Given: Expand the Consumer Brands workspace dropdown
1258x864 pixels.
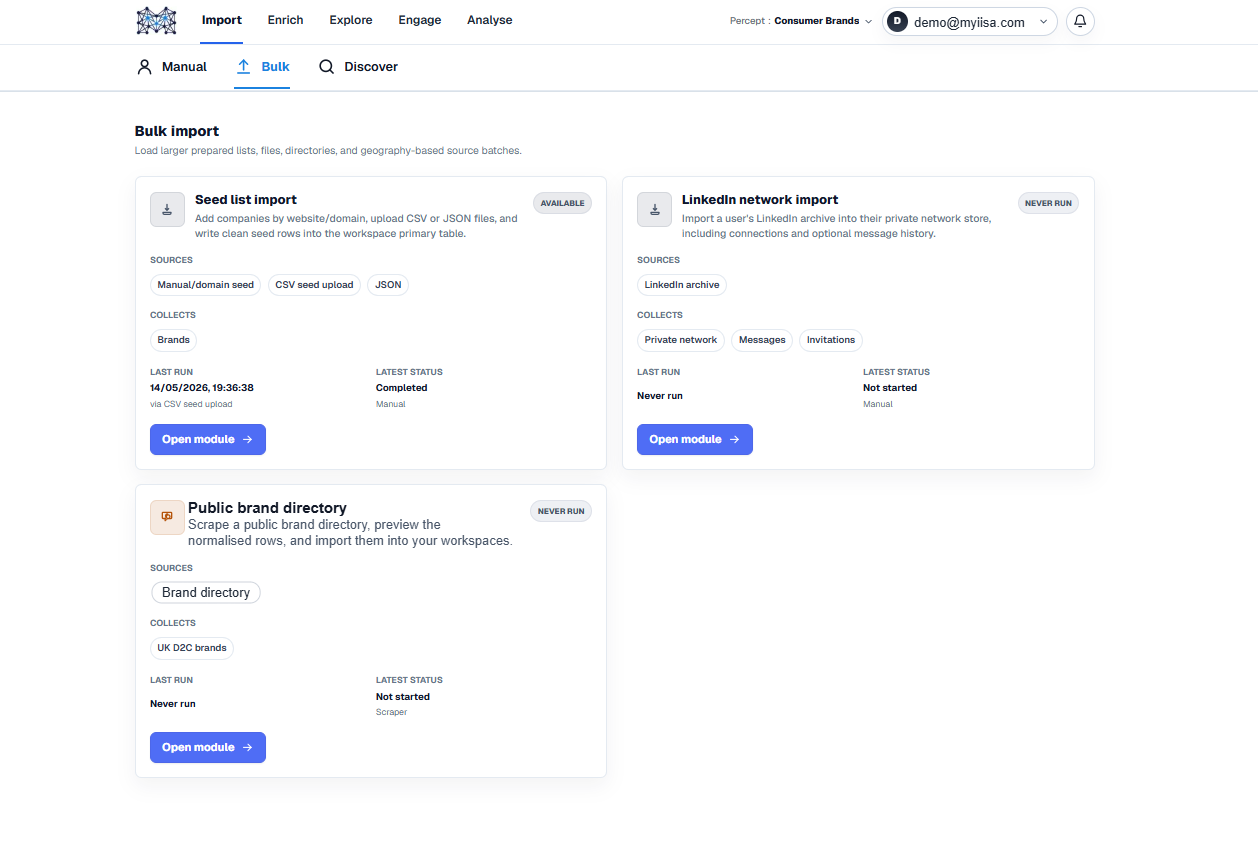Looking at the screenshot, I should click(801, 21).
